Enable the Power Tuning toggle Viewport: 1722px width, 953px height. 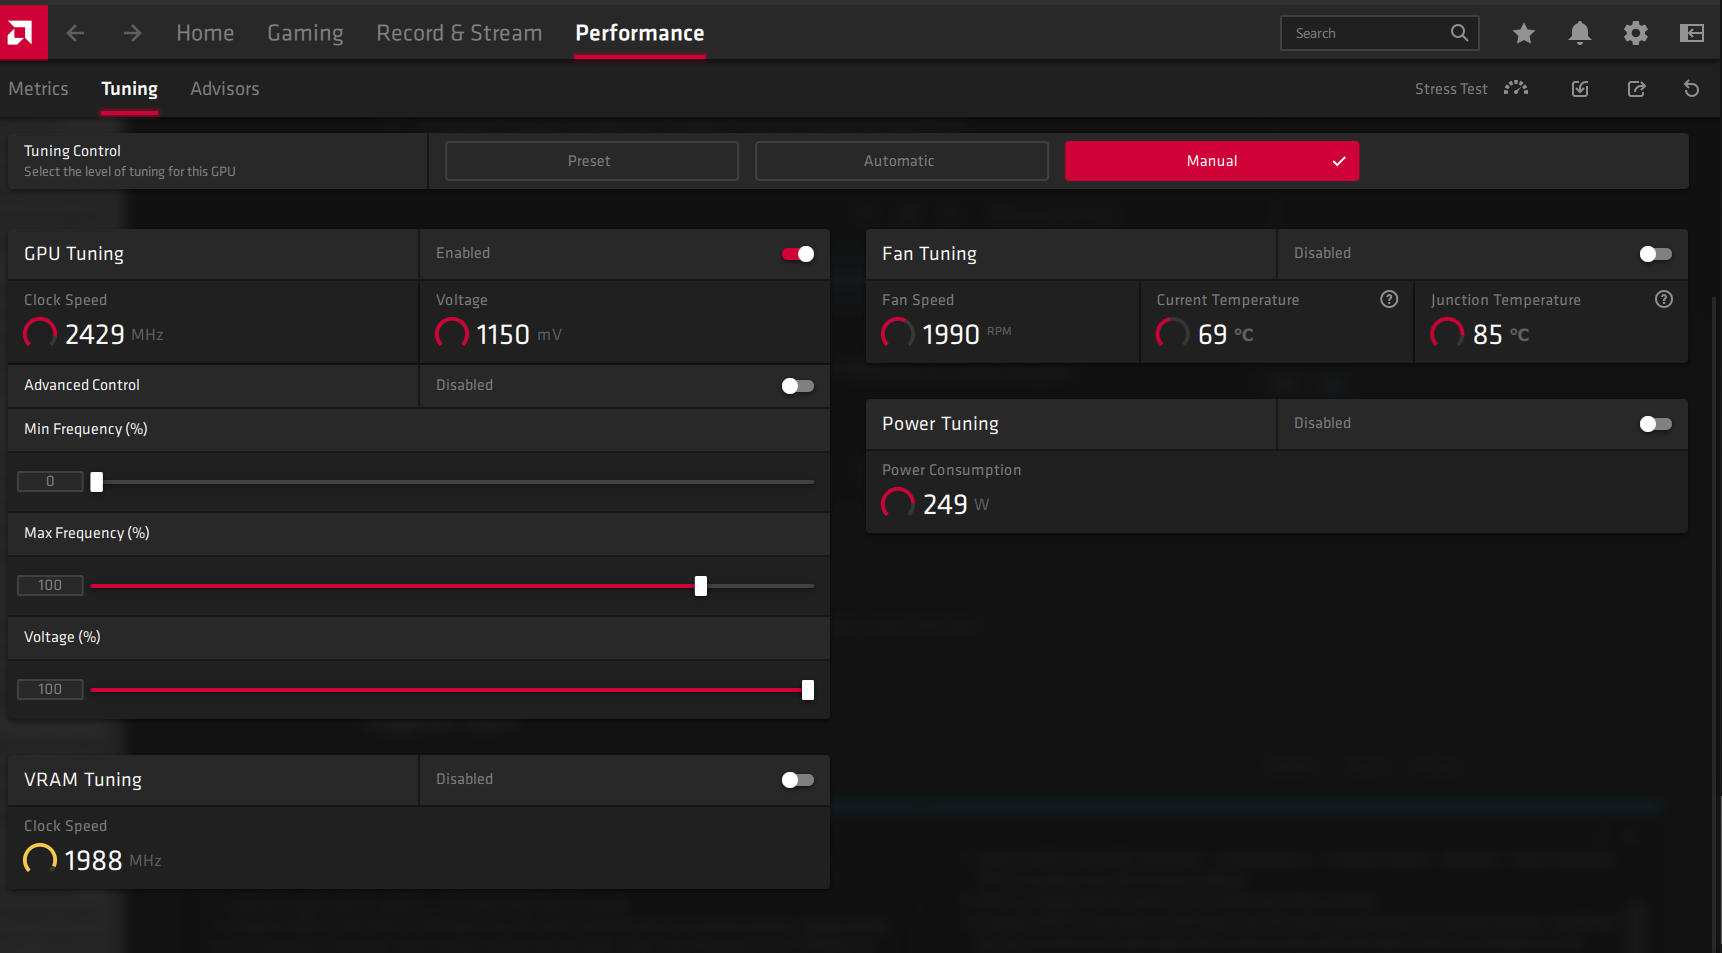tap(1655, 424)
